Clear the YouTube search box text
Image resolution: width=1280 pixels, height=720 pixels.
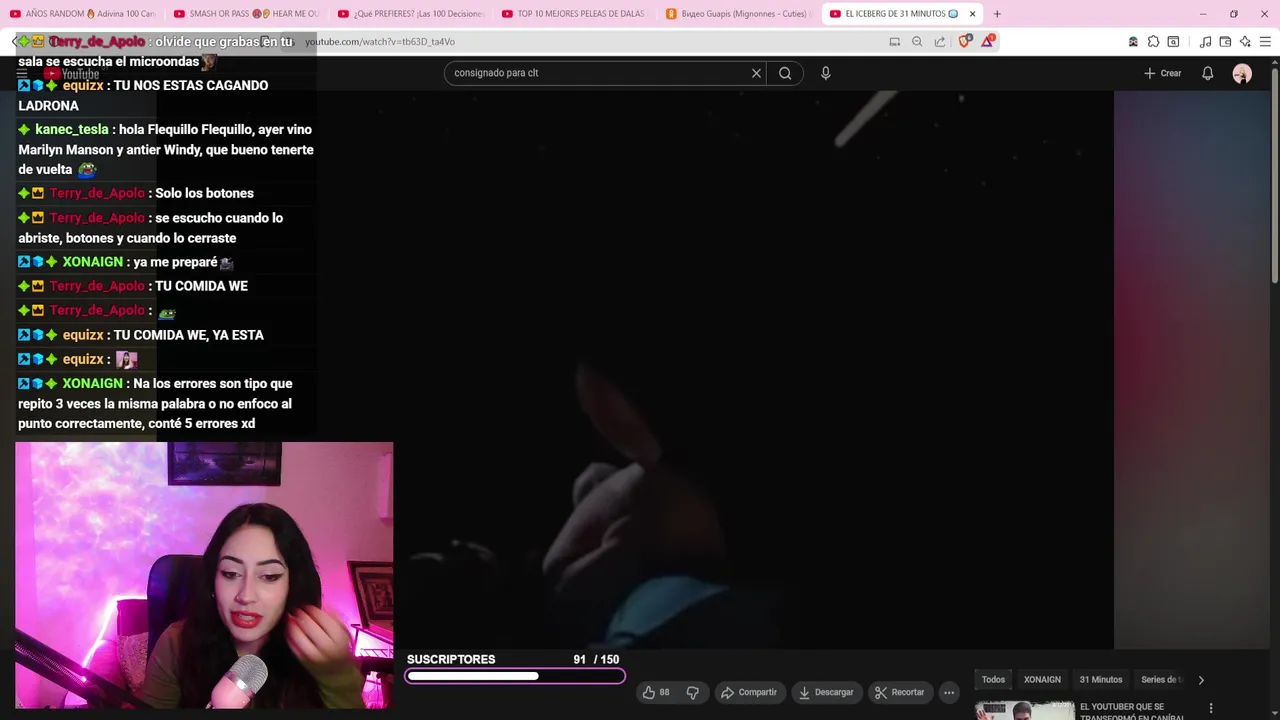click(x=756, y=73)
